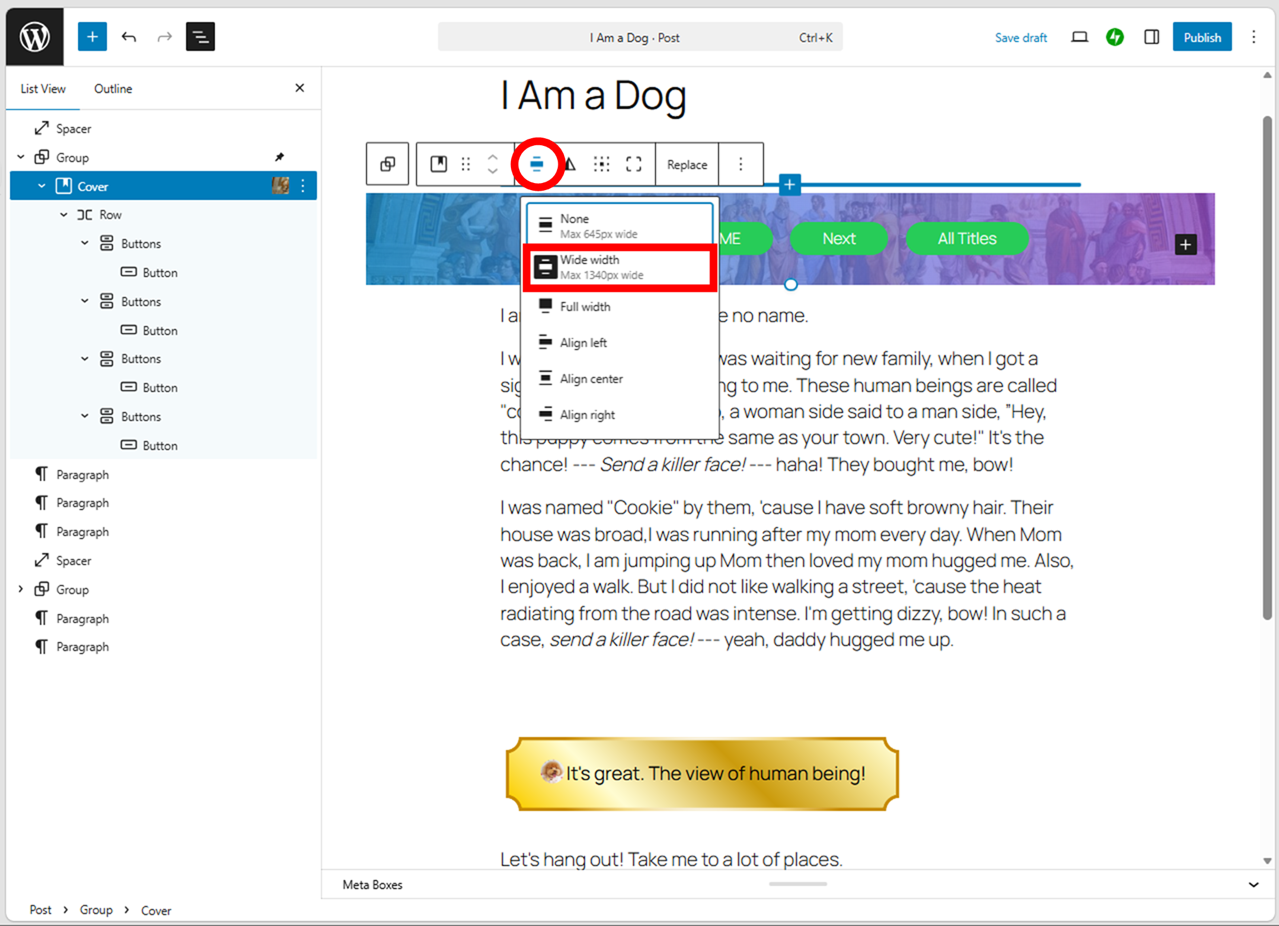
Task: Toggle Document Overview list view icon
Action: tap(200, 37)
